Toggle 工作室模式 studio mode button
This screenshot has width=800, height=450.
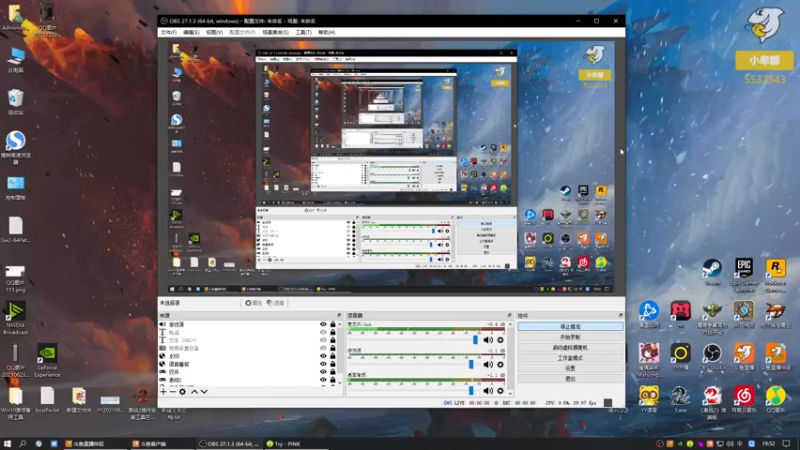tap(570, 358)
